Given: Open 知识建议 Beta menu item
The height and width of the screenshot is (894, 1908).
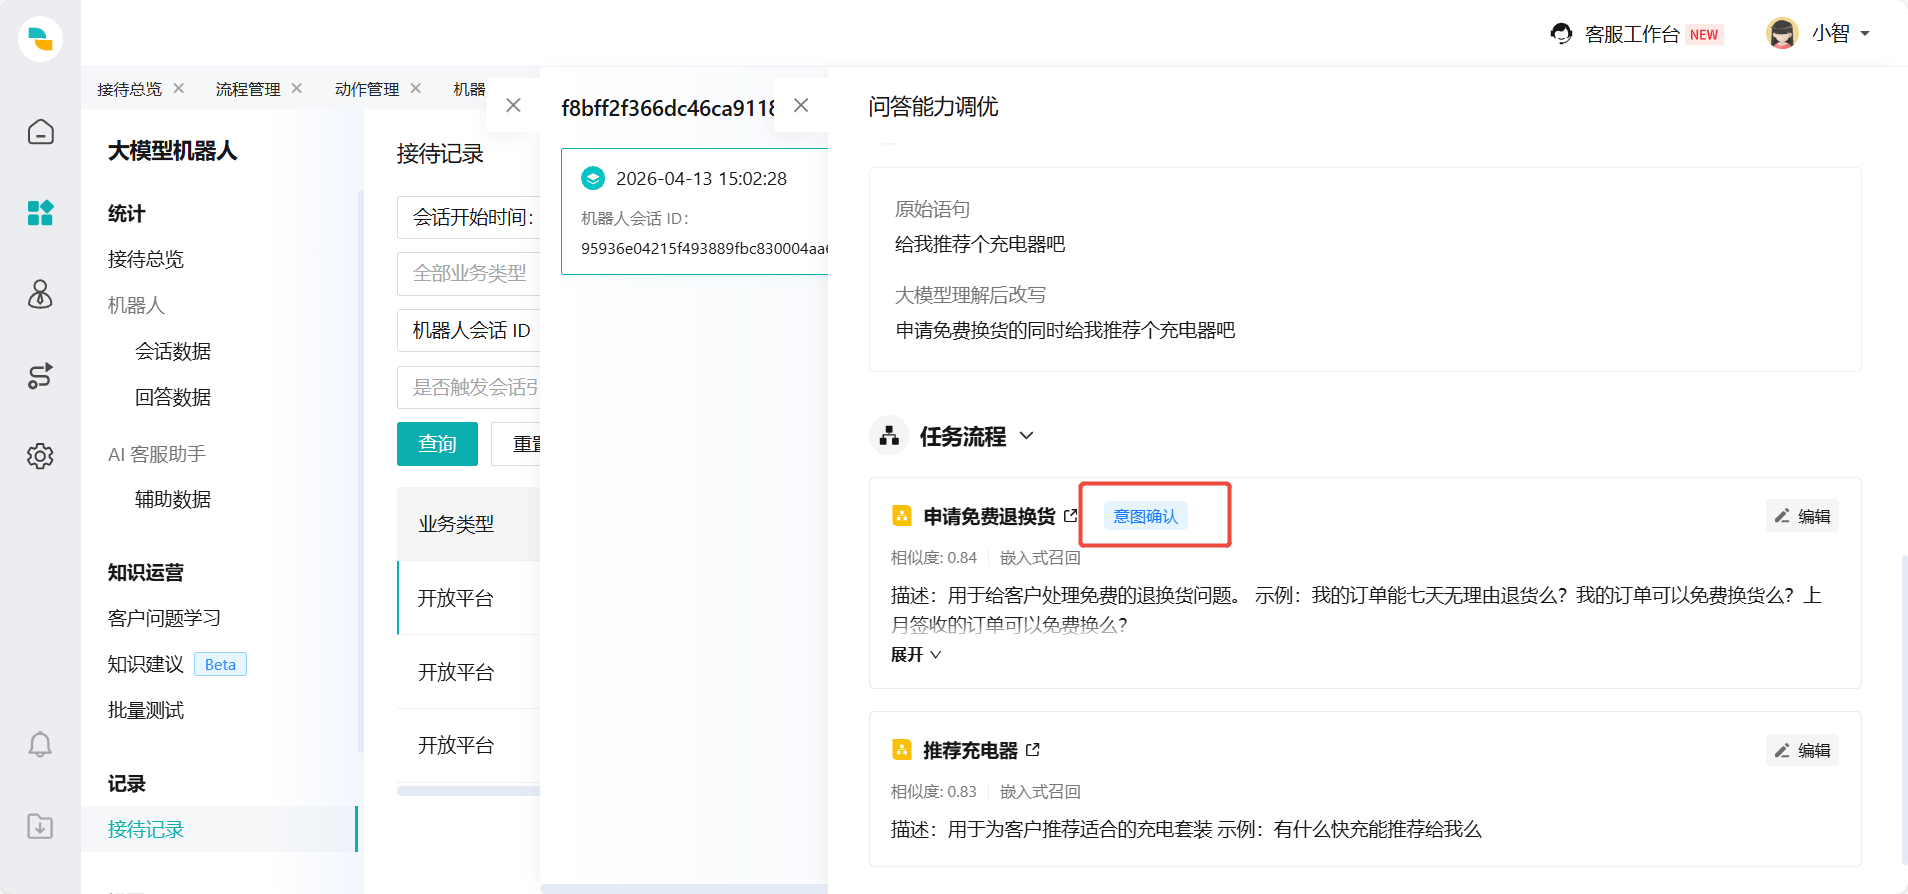Looking at the screenshot, I should pyautogui.click(x=177, y=664).
